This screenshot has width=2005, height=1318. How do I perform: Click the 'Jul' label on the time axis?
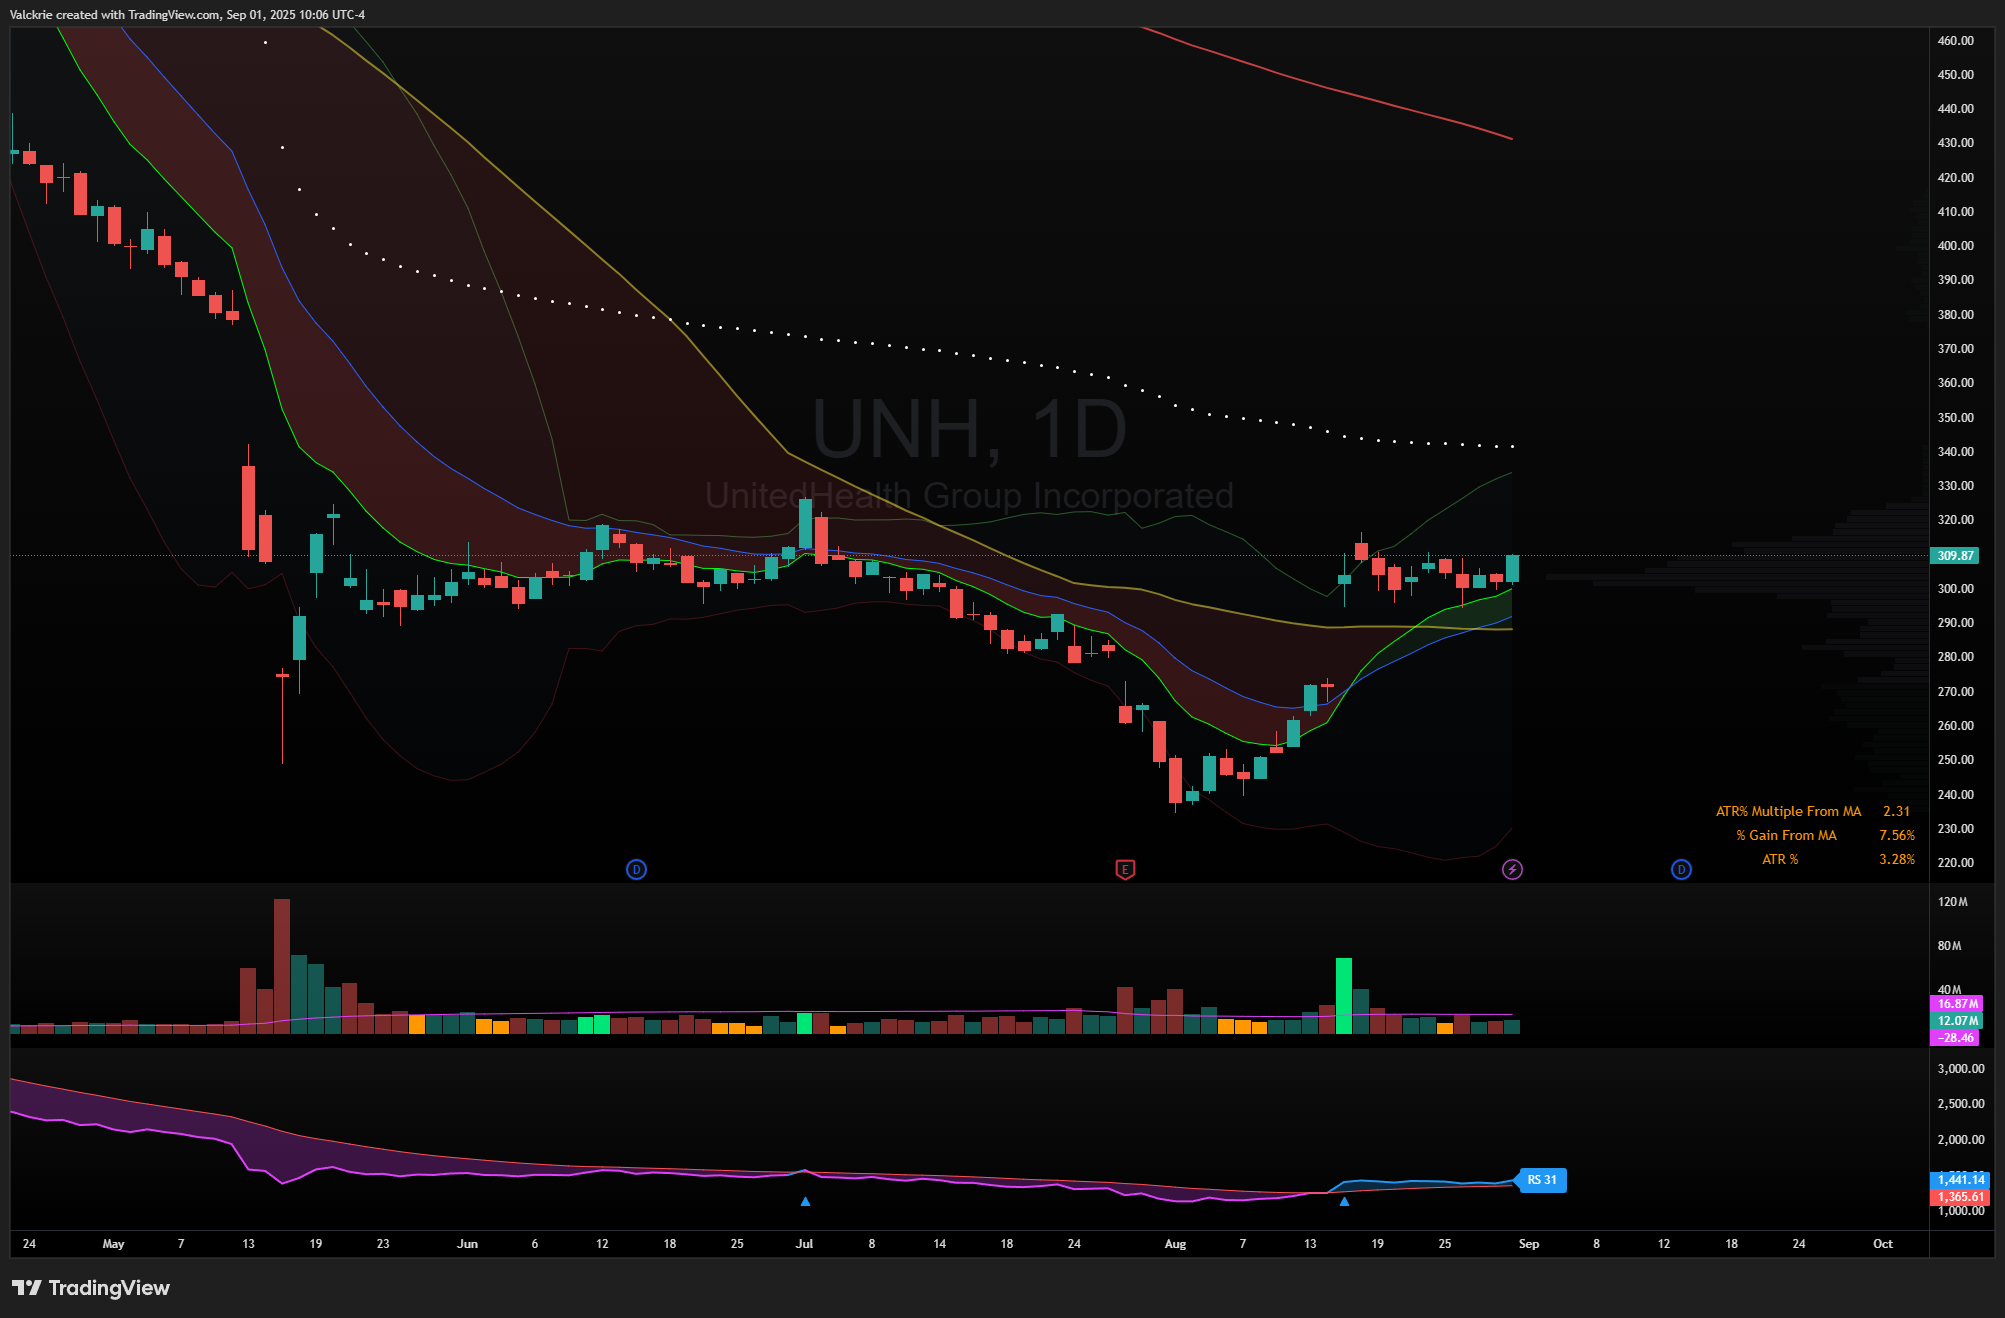click(x=804, y=1244)
